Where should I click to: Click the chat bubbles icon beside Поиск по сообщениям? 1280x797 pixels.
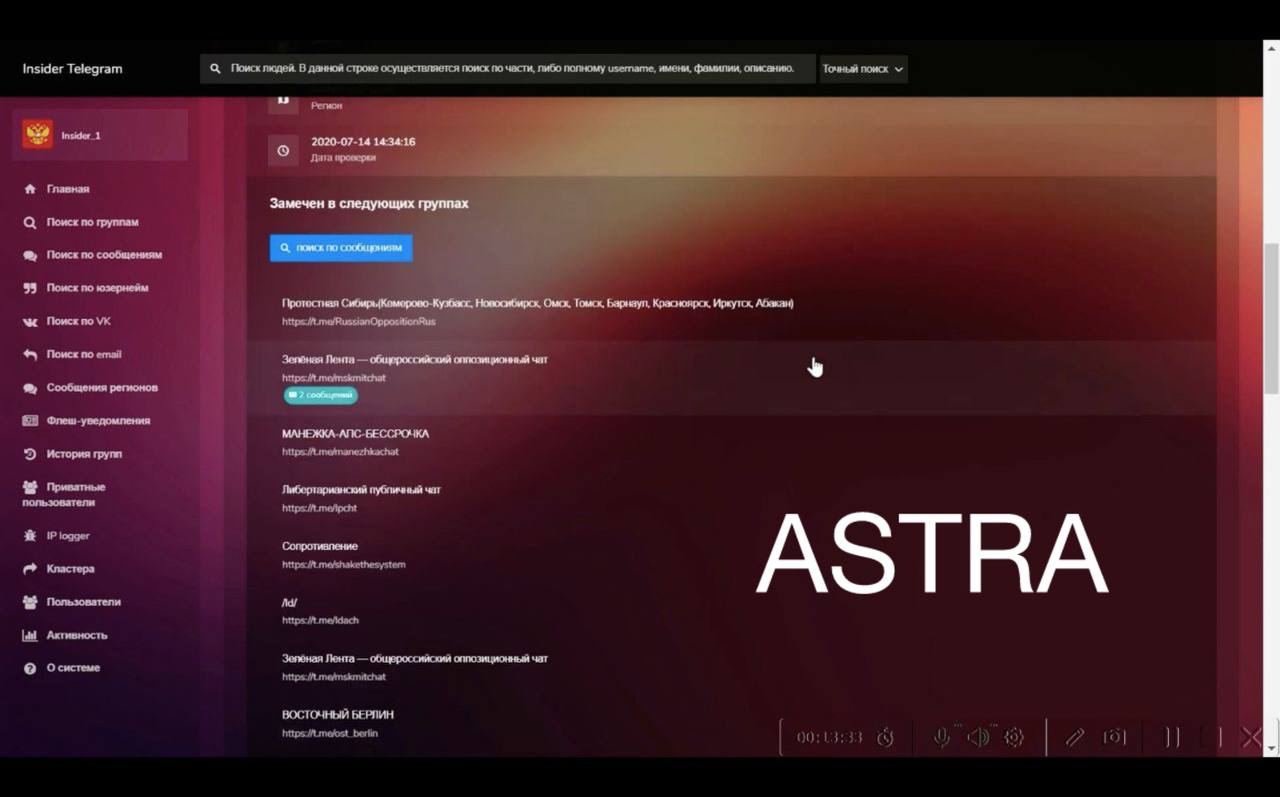[30, 255]
